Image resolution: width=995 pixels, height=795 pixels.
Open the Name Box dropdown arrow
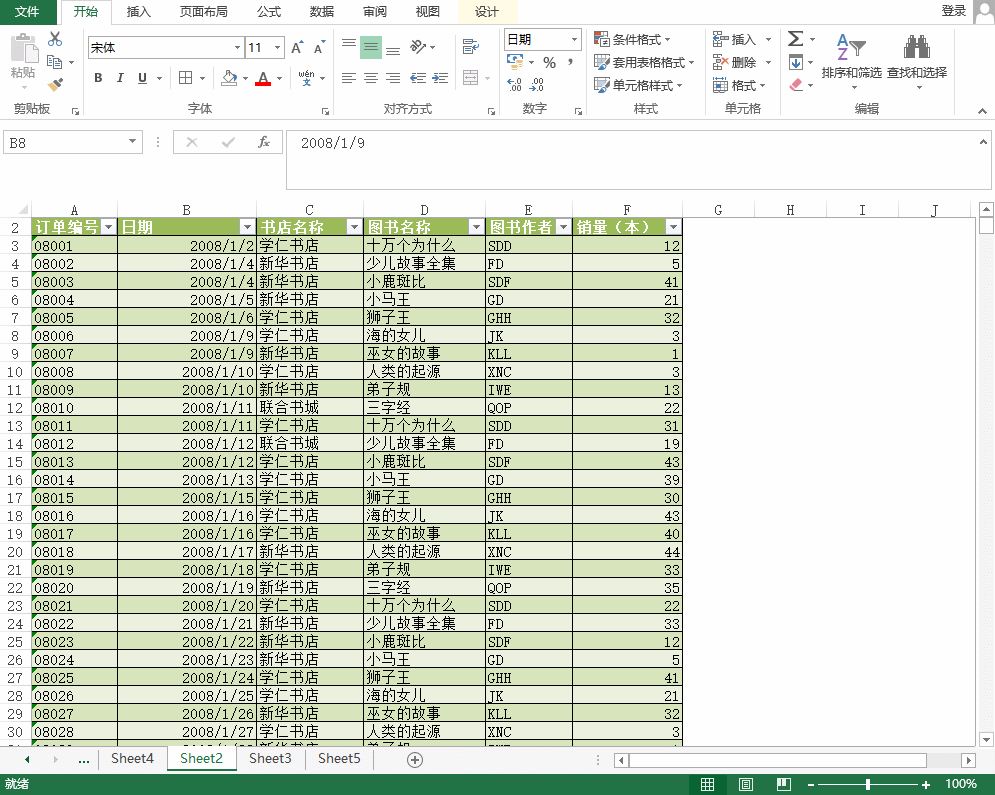pos(132,141)
